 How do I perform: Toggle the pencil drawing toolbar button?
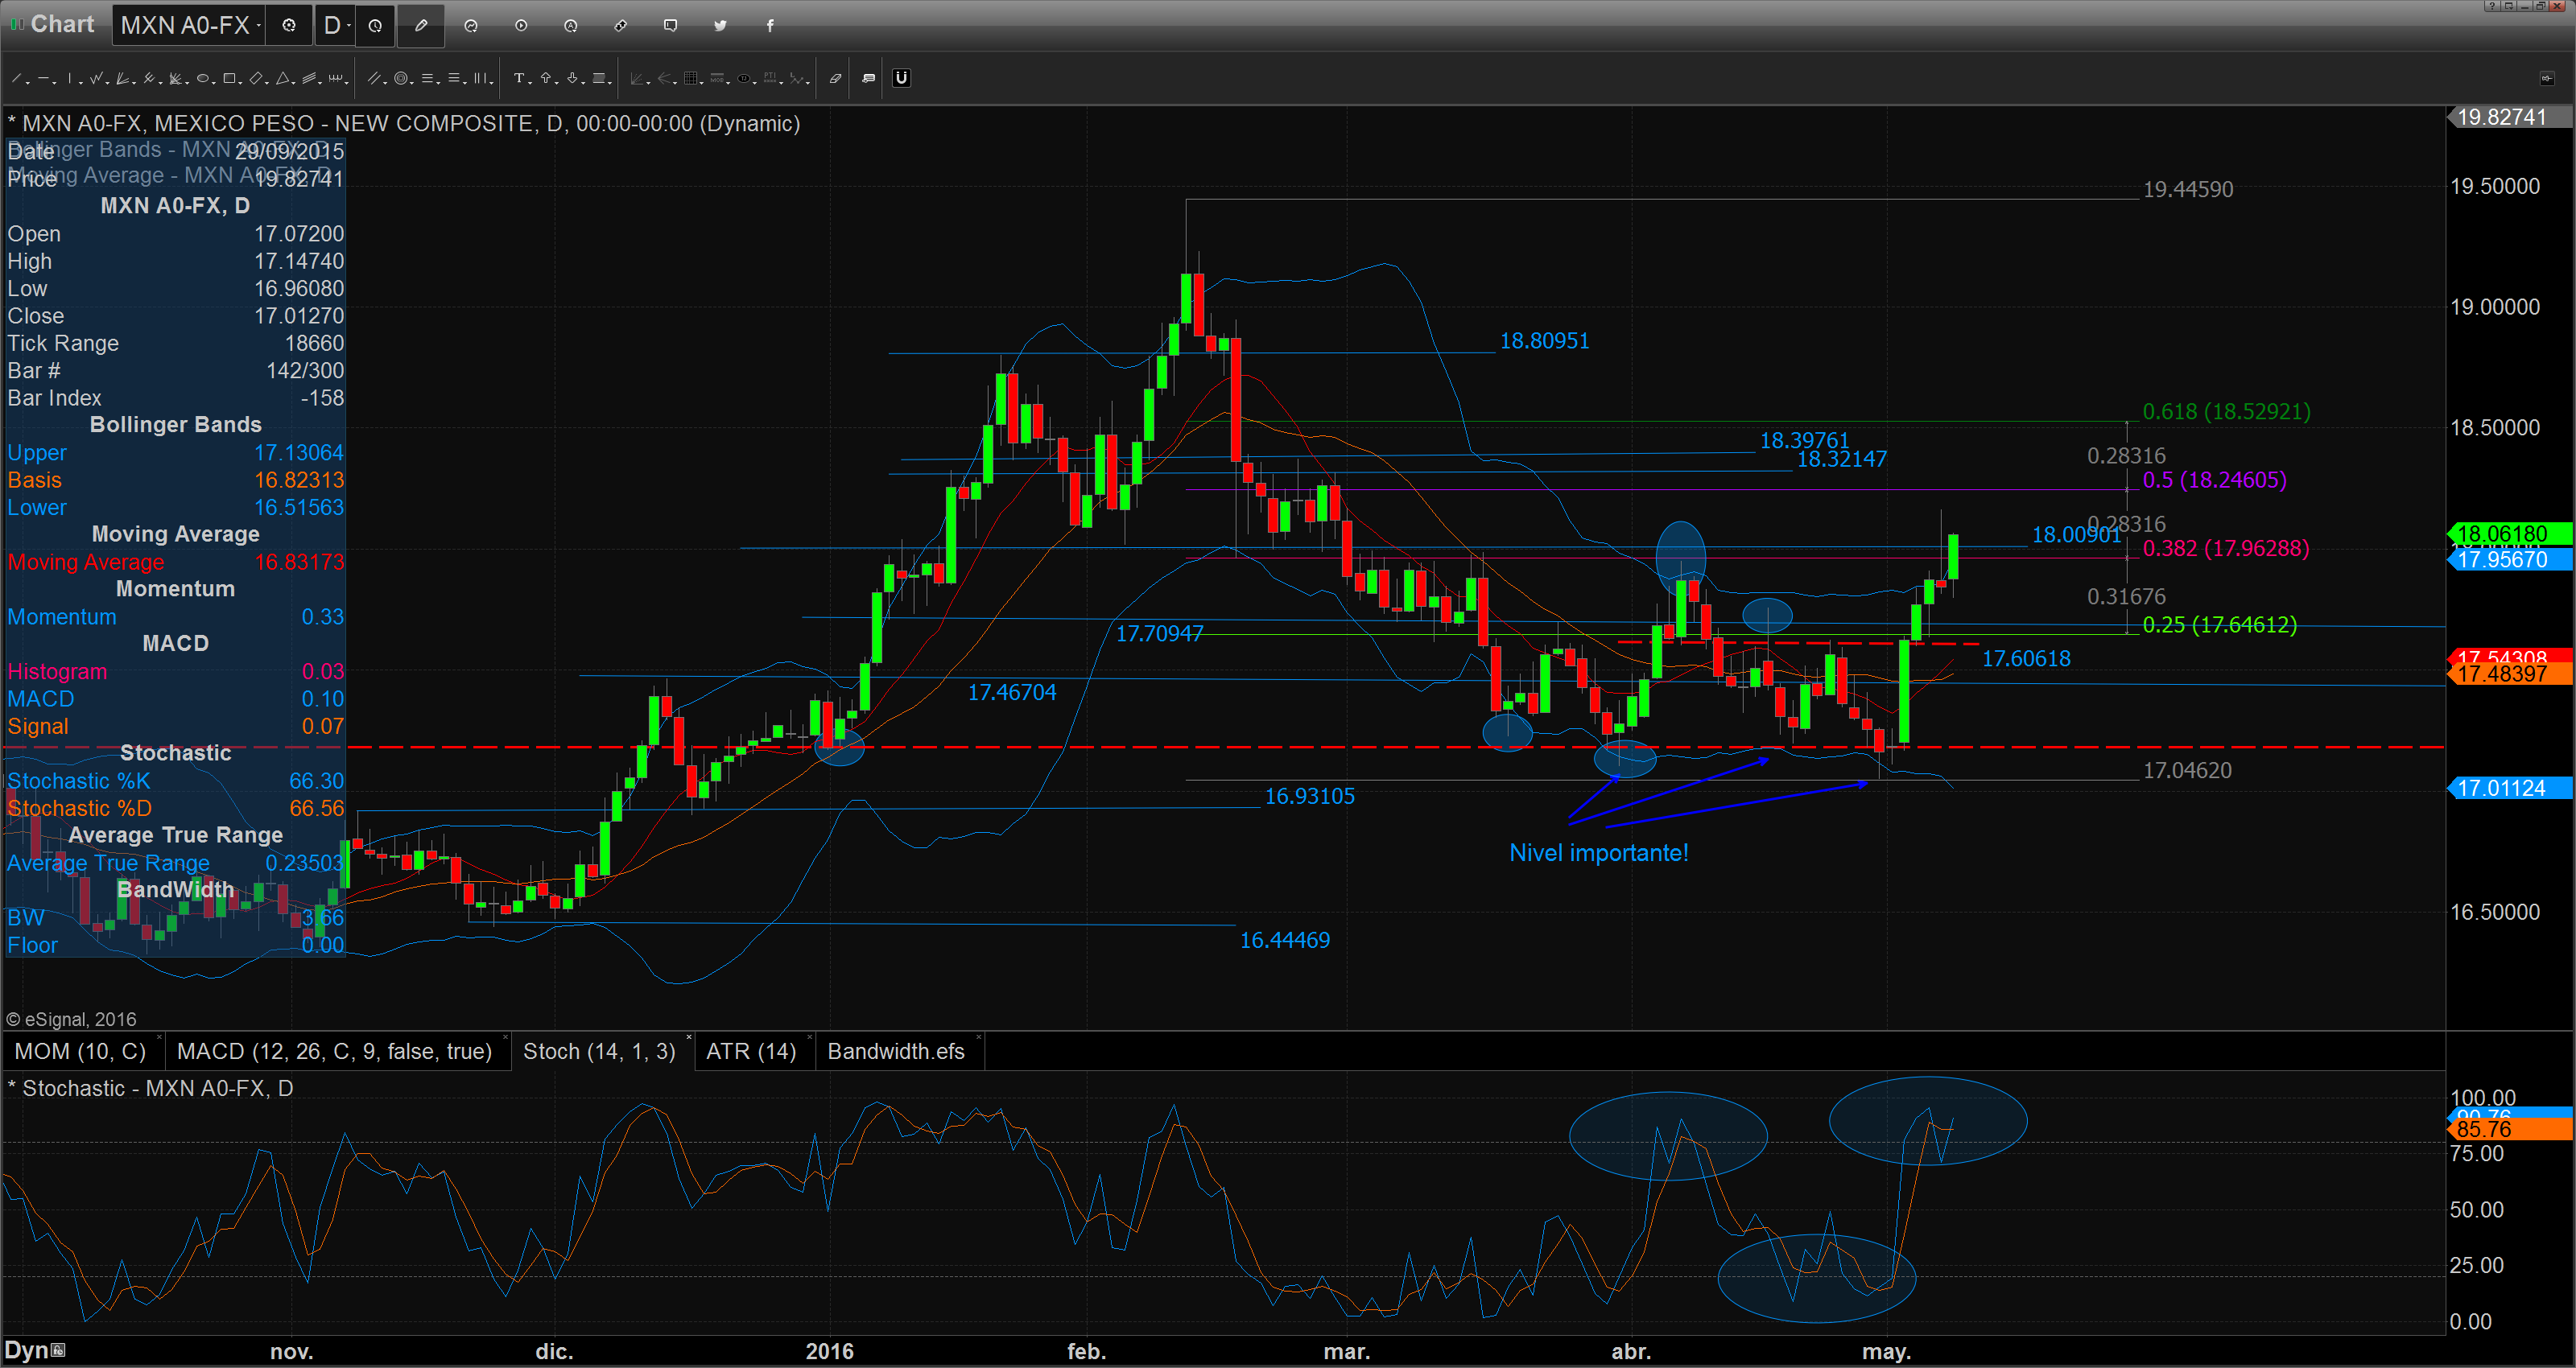421,26
